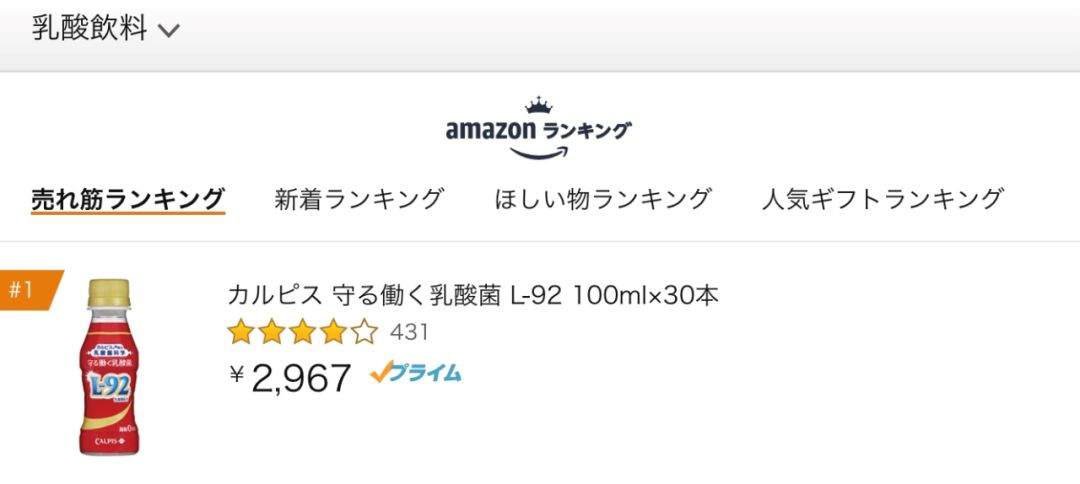This screenshot has width=1080, height=484.
Task: Open the Calpis L-92 bottle thumbnail
Action: tap(108, 368)
